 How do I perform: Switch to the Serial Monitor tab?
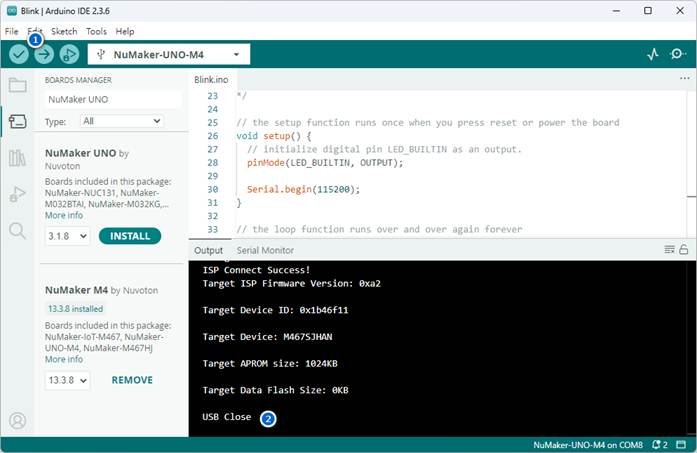coord(265,250)
